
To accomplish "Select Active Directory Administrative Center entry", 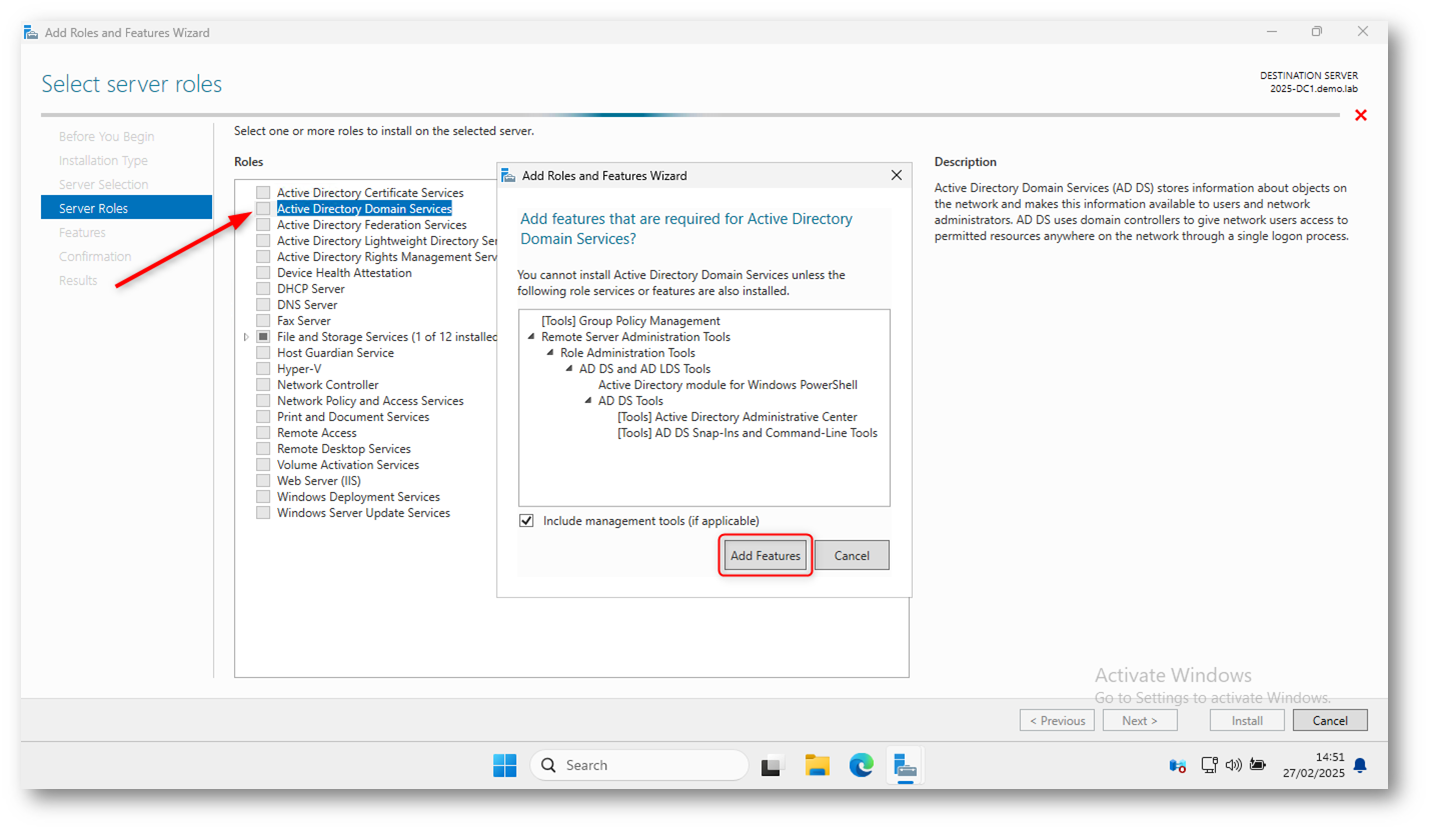I will [x=737, y=417].
